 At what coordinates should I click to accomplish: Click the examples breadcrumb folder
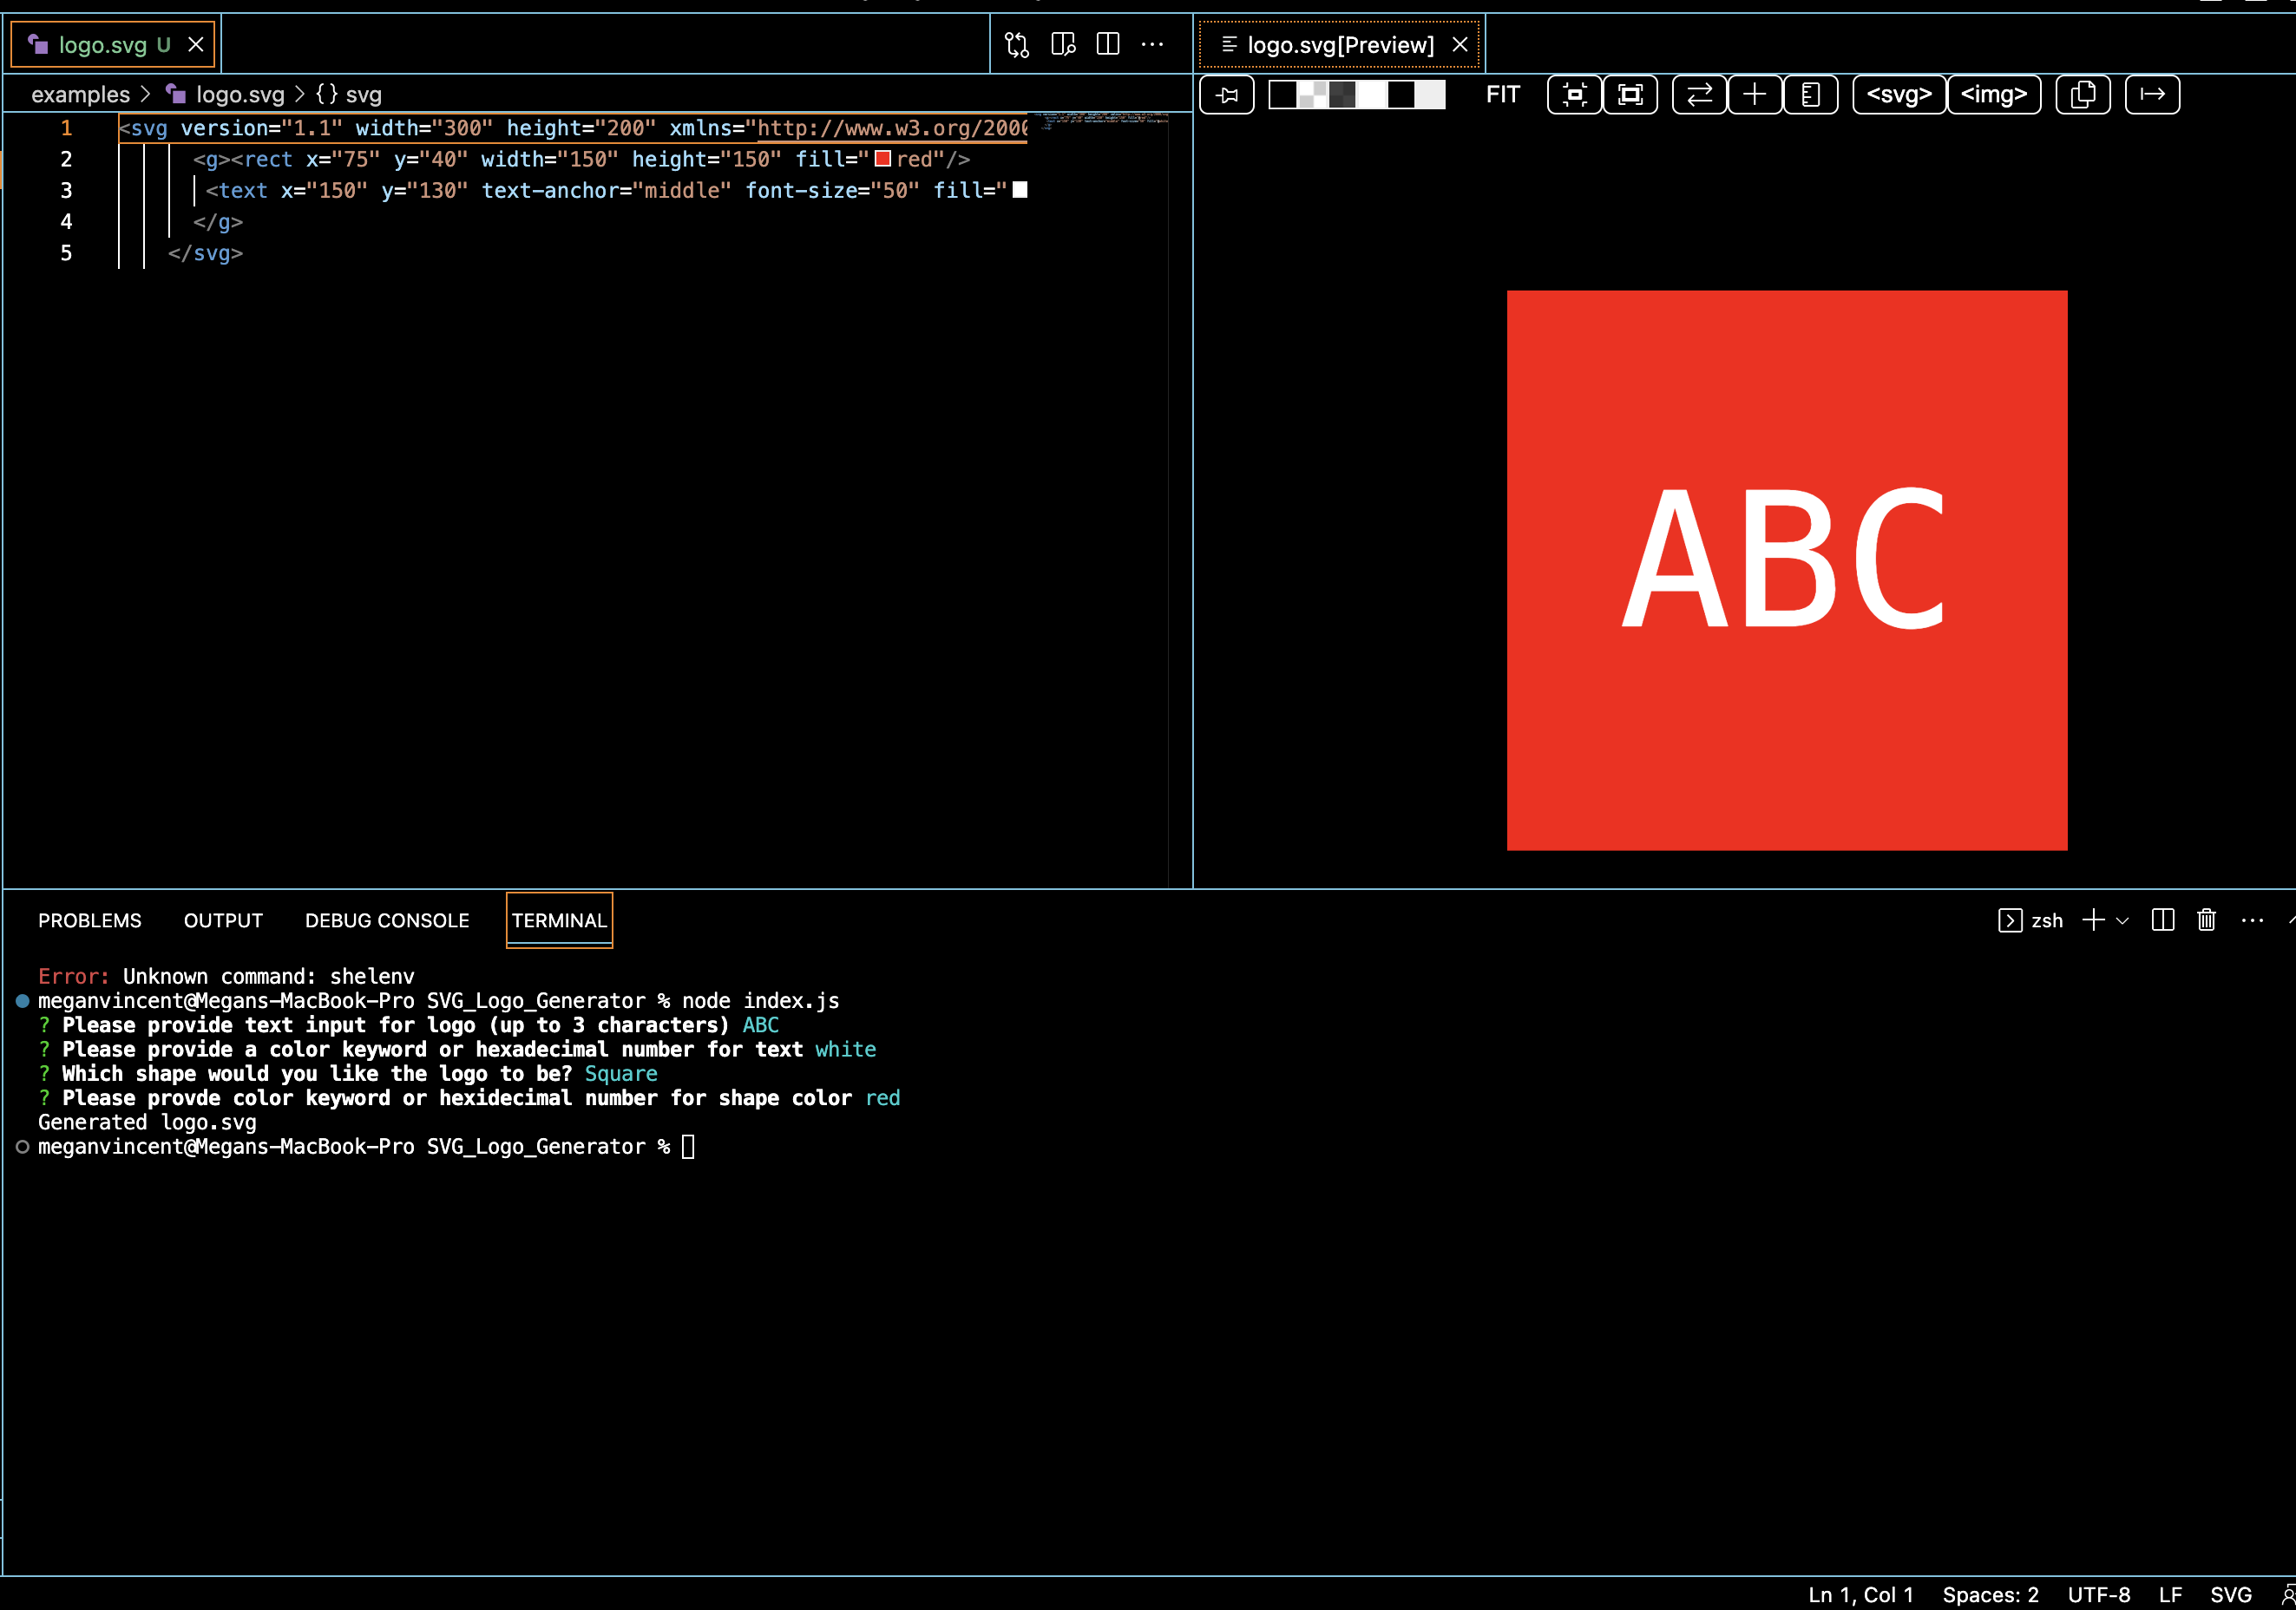tap(80, 95)
